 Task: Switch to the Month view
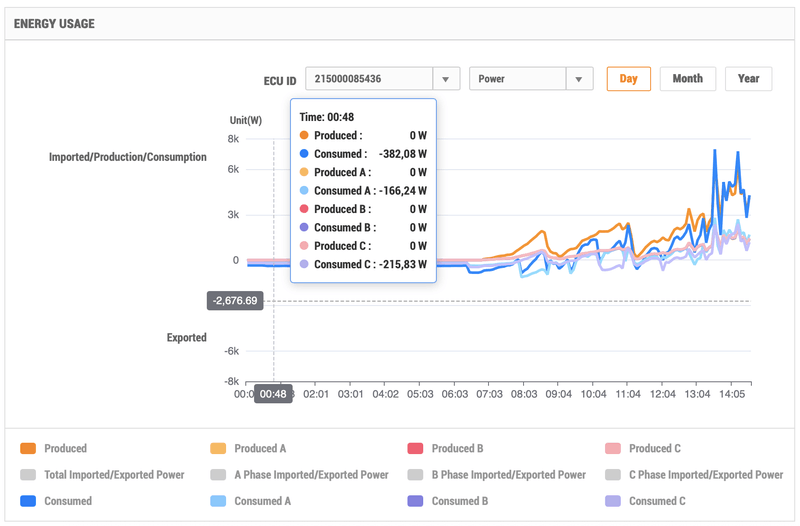tap(688, 79)
